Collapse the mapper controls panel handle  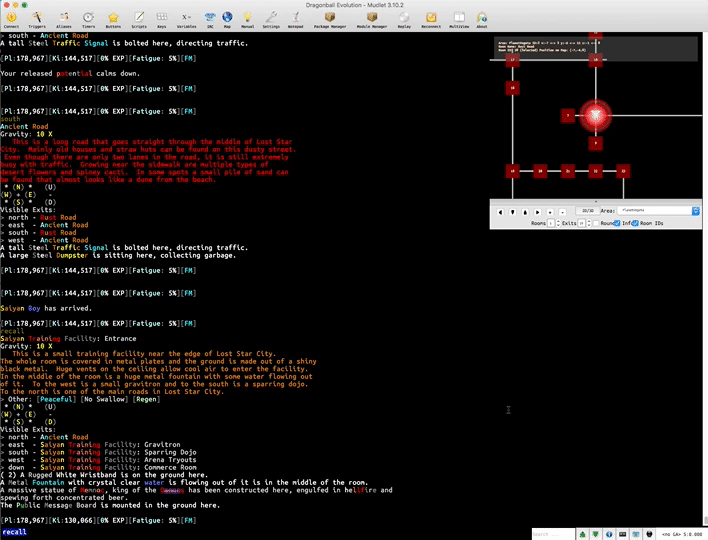click(x=594, y=202)
